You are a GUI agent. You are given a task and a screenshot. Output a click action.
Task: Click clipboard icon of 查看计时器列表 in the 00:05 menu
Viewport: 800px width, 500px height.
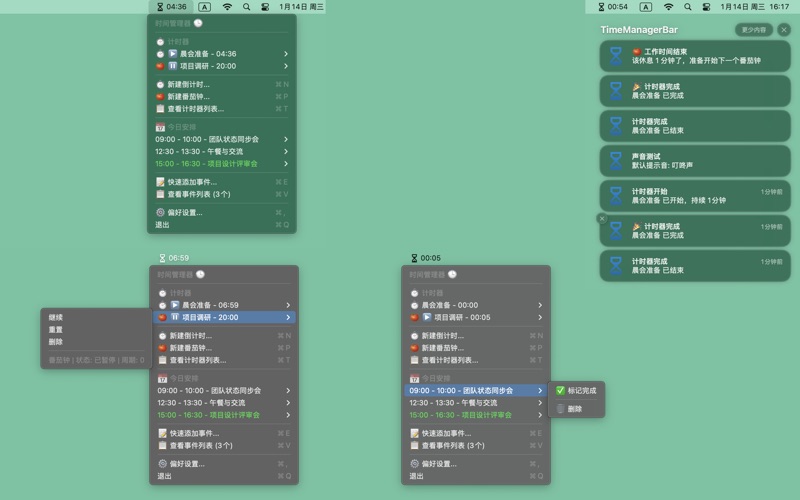click(x=414, y=360)
